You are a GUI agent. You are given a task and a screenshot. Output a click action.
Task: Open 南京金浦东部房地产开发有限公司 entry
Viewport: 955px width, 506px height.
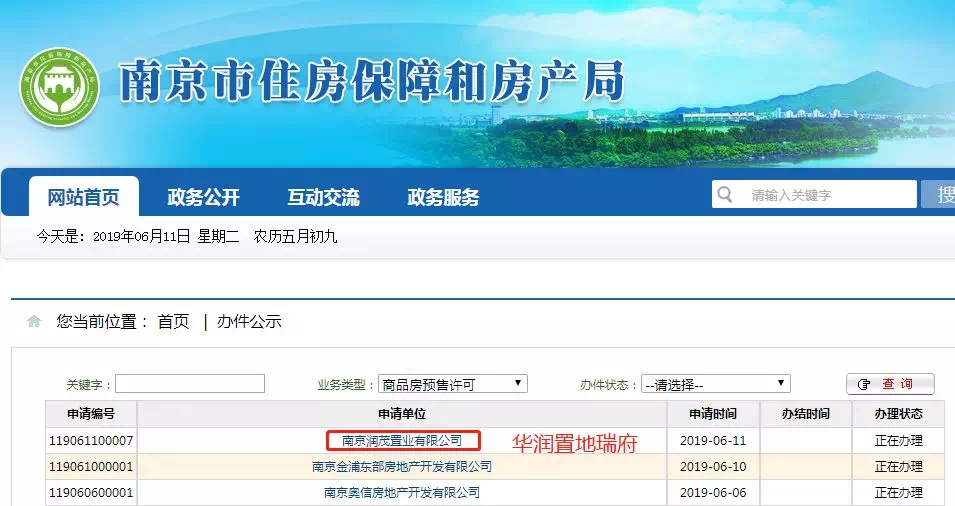[402, 466]
